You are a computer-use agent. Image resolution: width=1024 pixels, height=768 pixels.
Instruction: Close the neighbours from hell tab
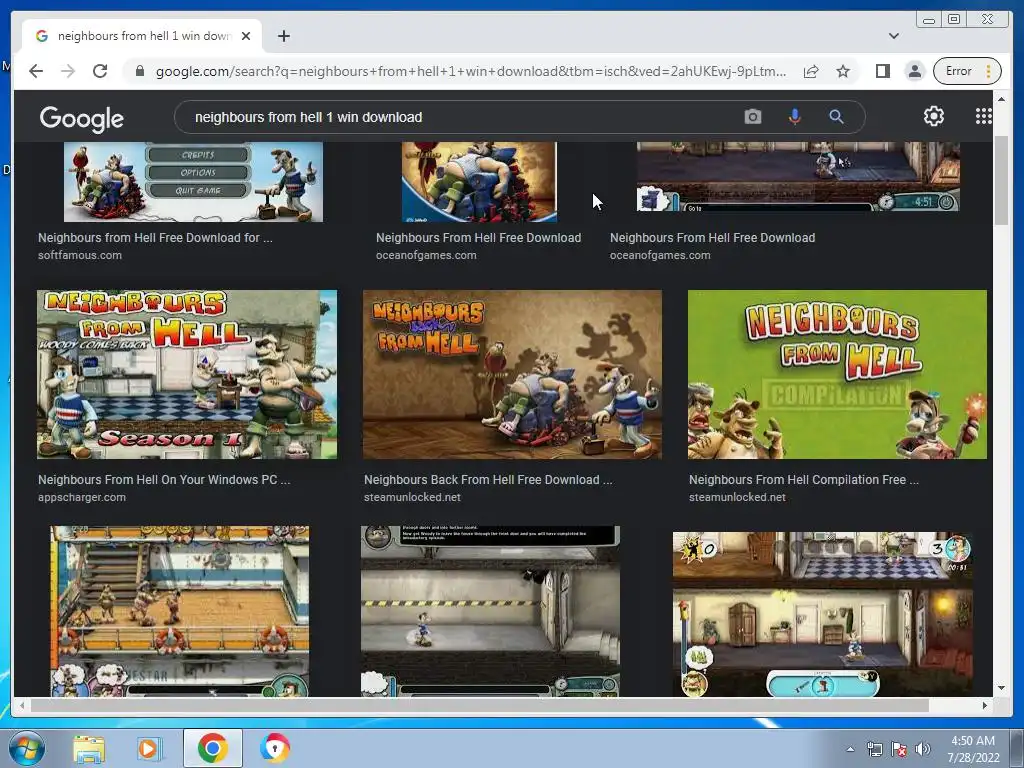click(x=246, y=36)
